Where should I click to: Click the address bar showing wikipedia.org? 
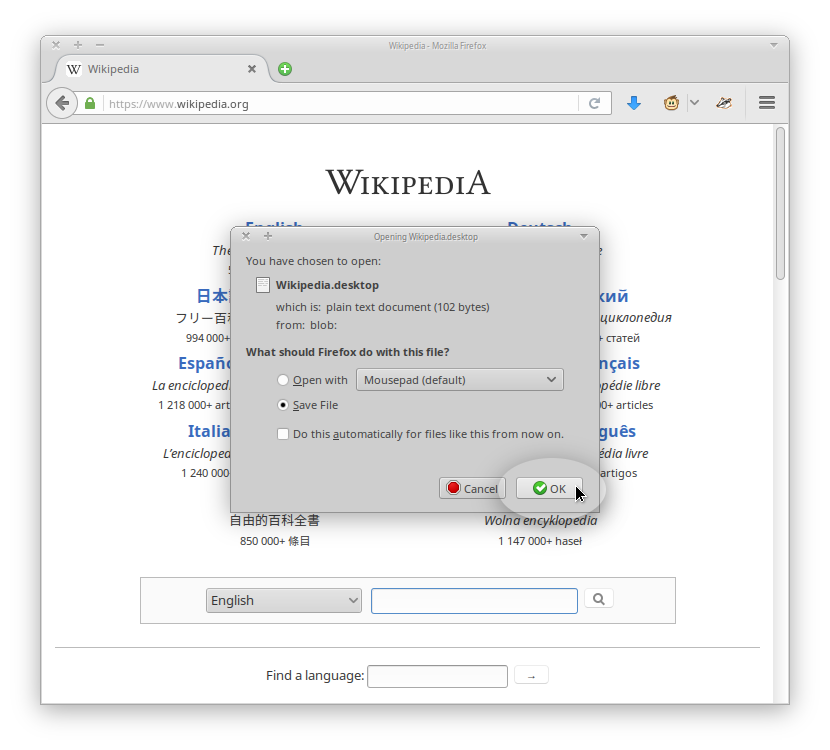coord(341,104)
